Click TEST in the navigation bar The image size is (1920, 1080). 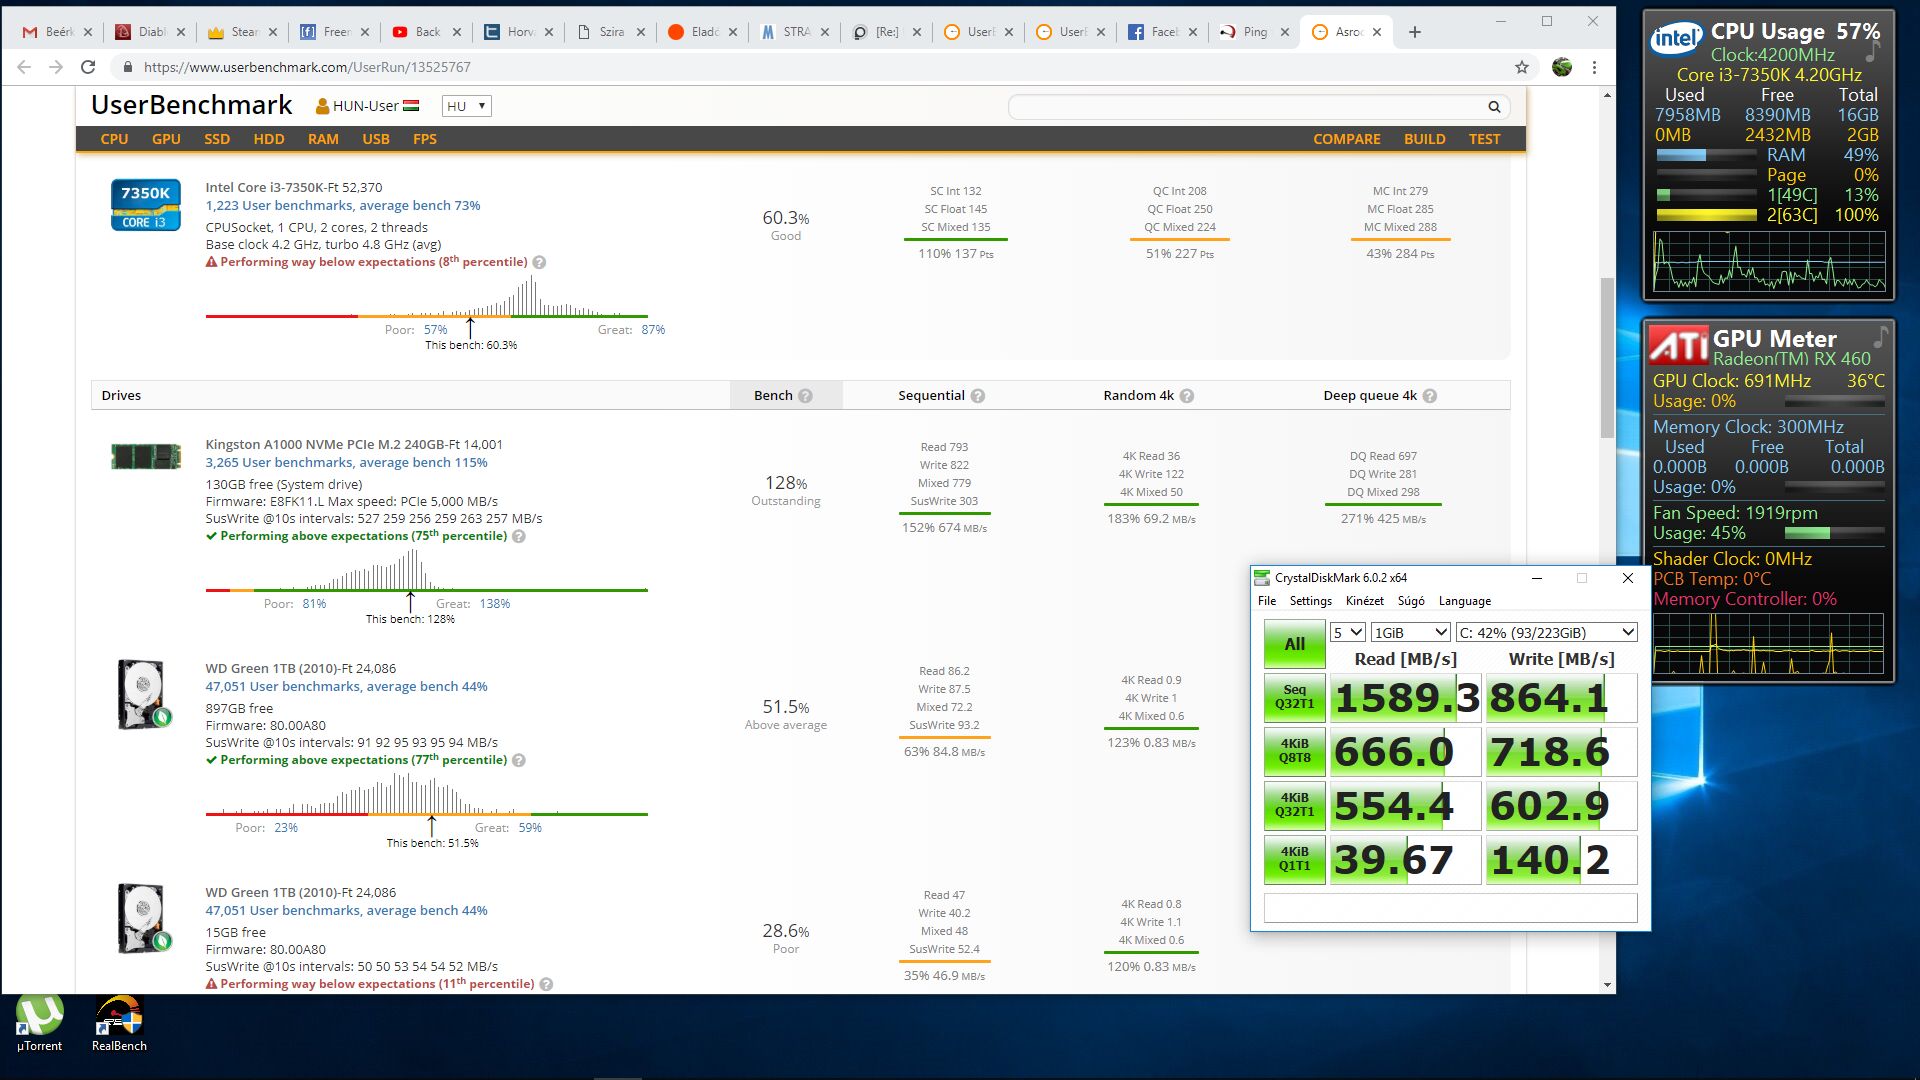tap(1485, 139)
